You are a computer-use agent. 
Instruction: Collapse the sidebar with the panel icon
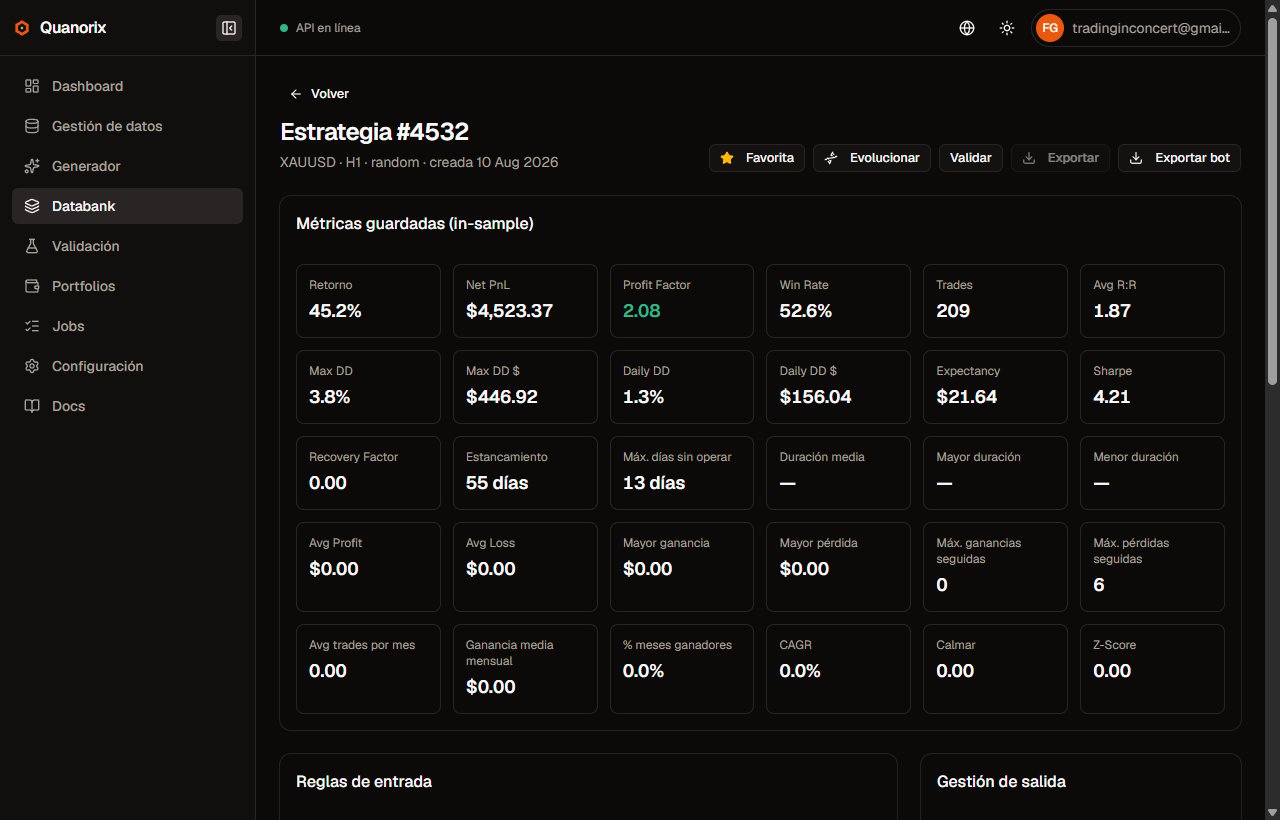point(229,28)
